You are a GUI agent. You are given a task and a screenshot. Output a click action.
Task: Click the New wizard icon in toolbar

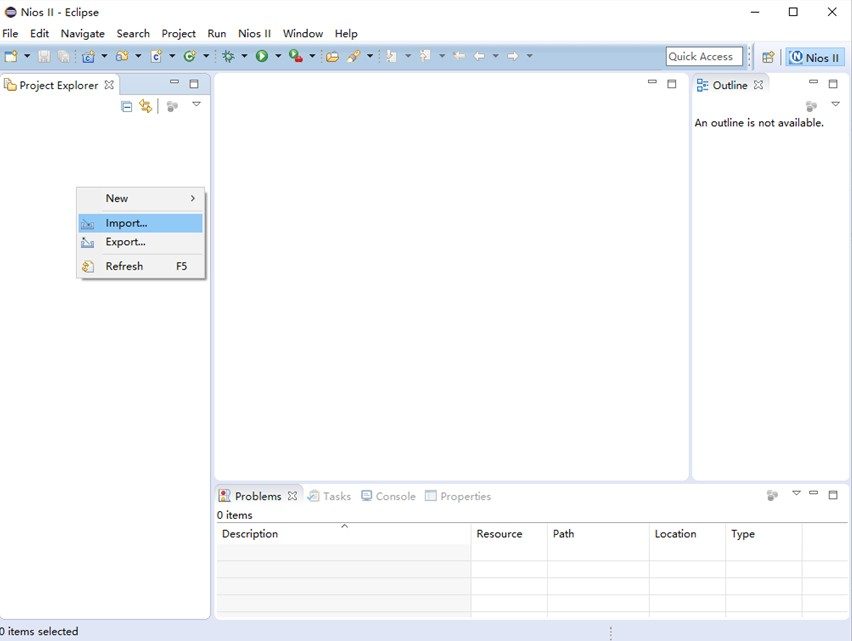(11, 57)
